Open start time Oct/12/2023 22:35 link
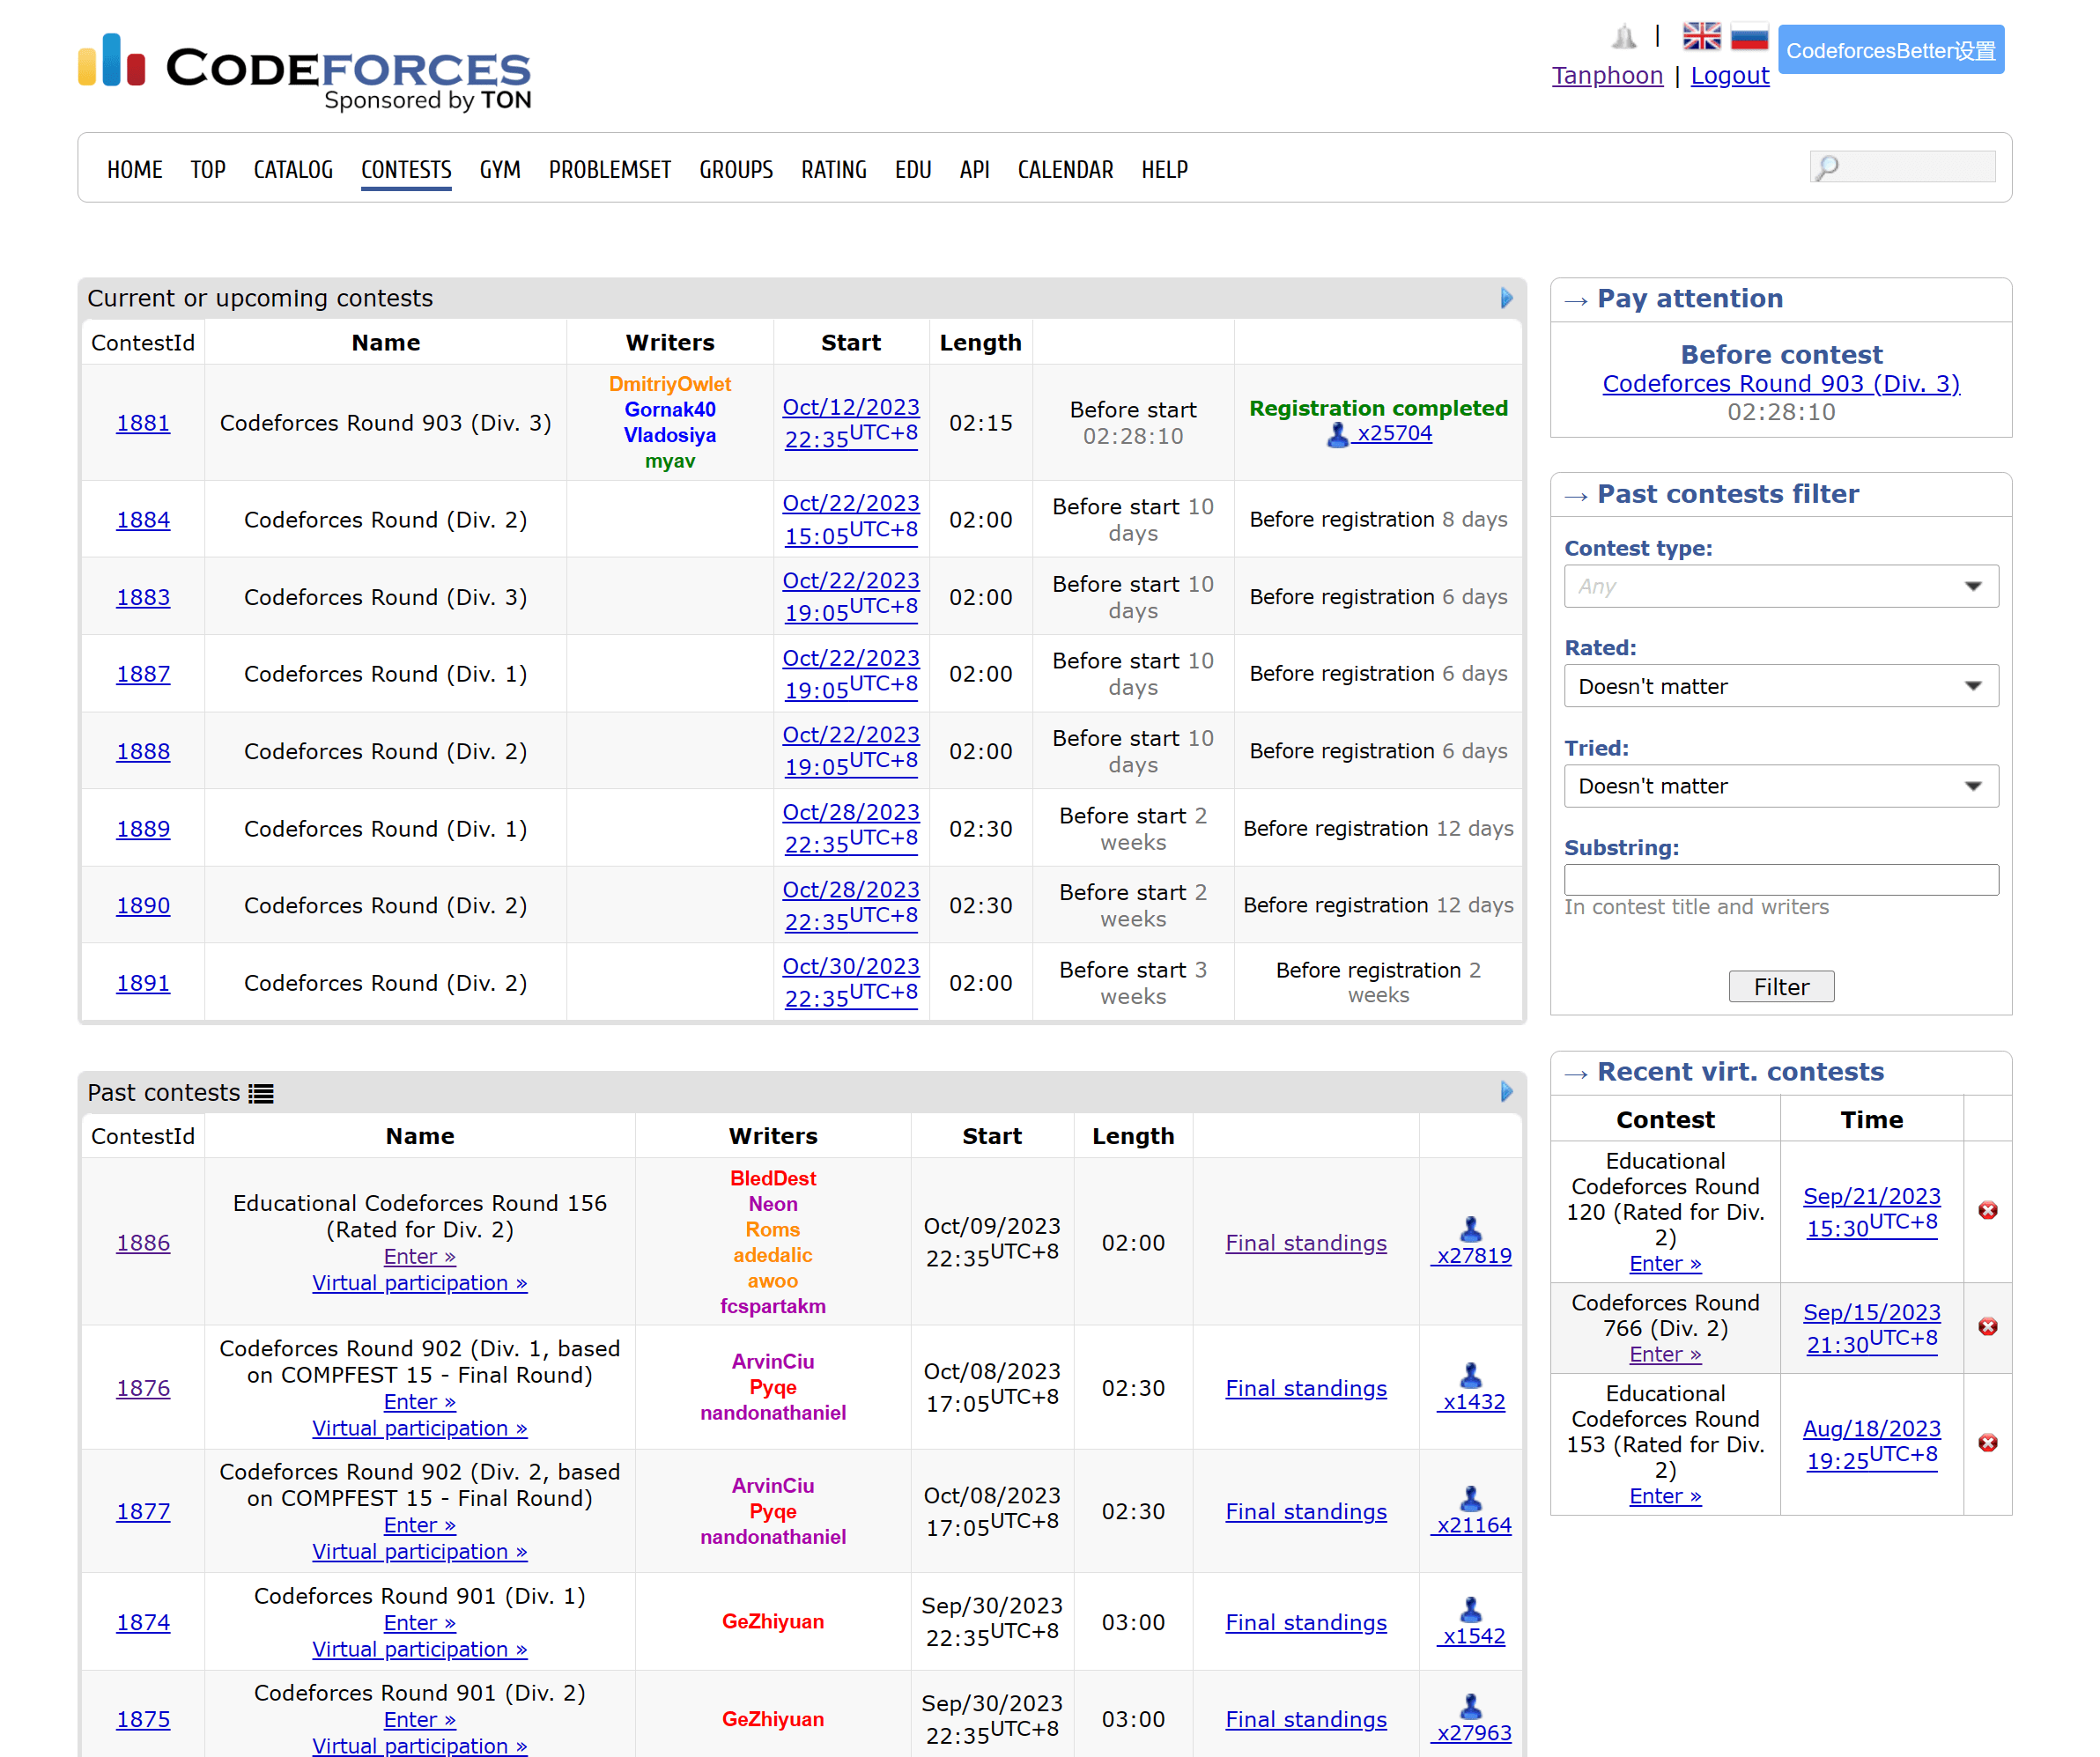This screenshot has width=2100, height=1757. pos(850,422)
